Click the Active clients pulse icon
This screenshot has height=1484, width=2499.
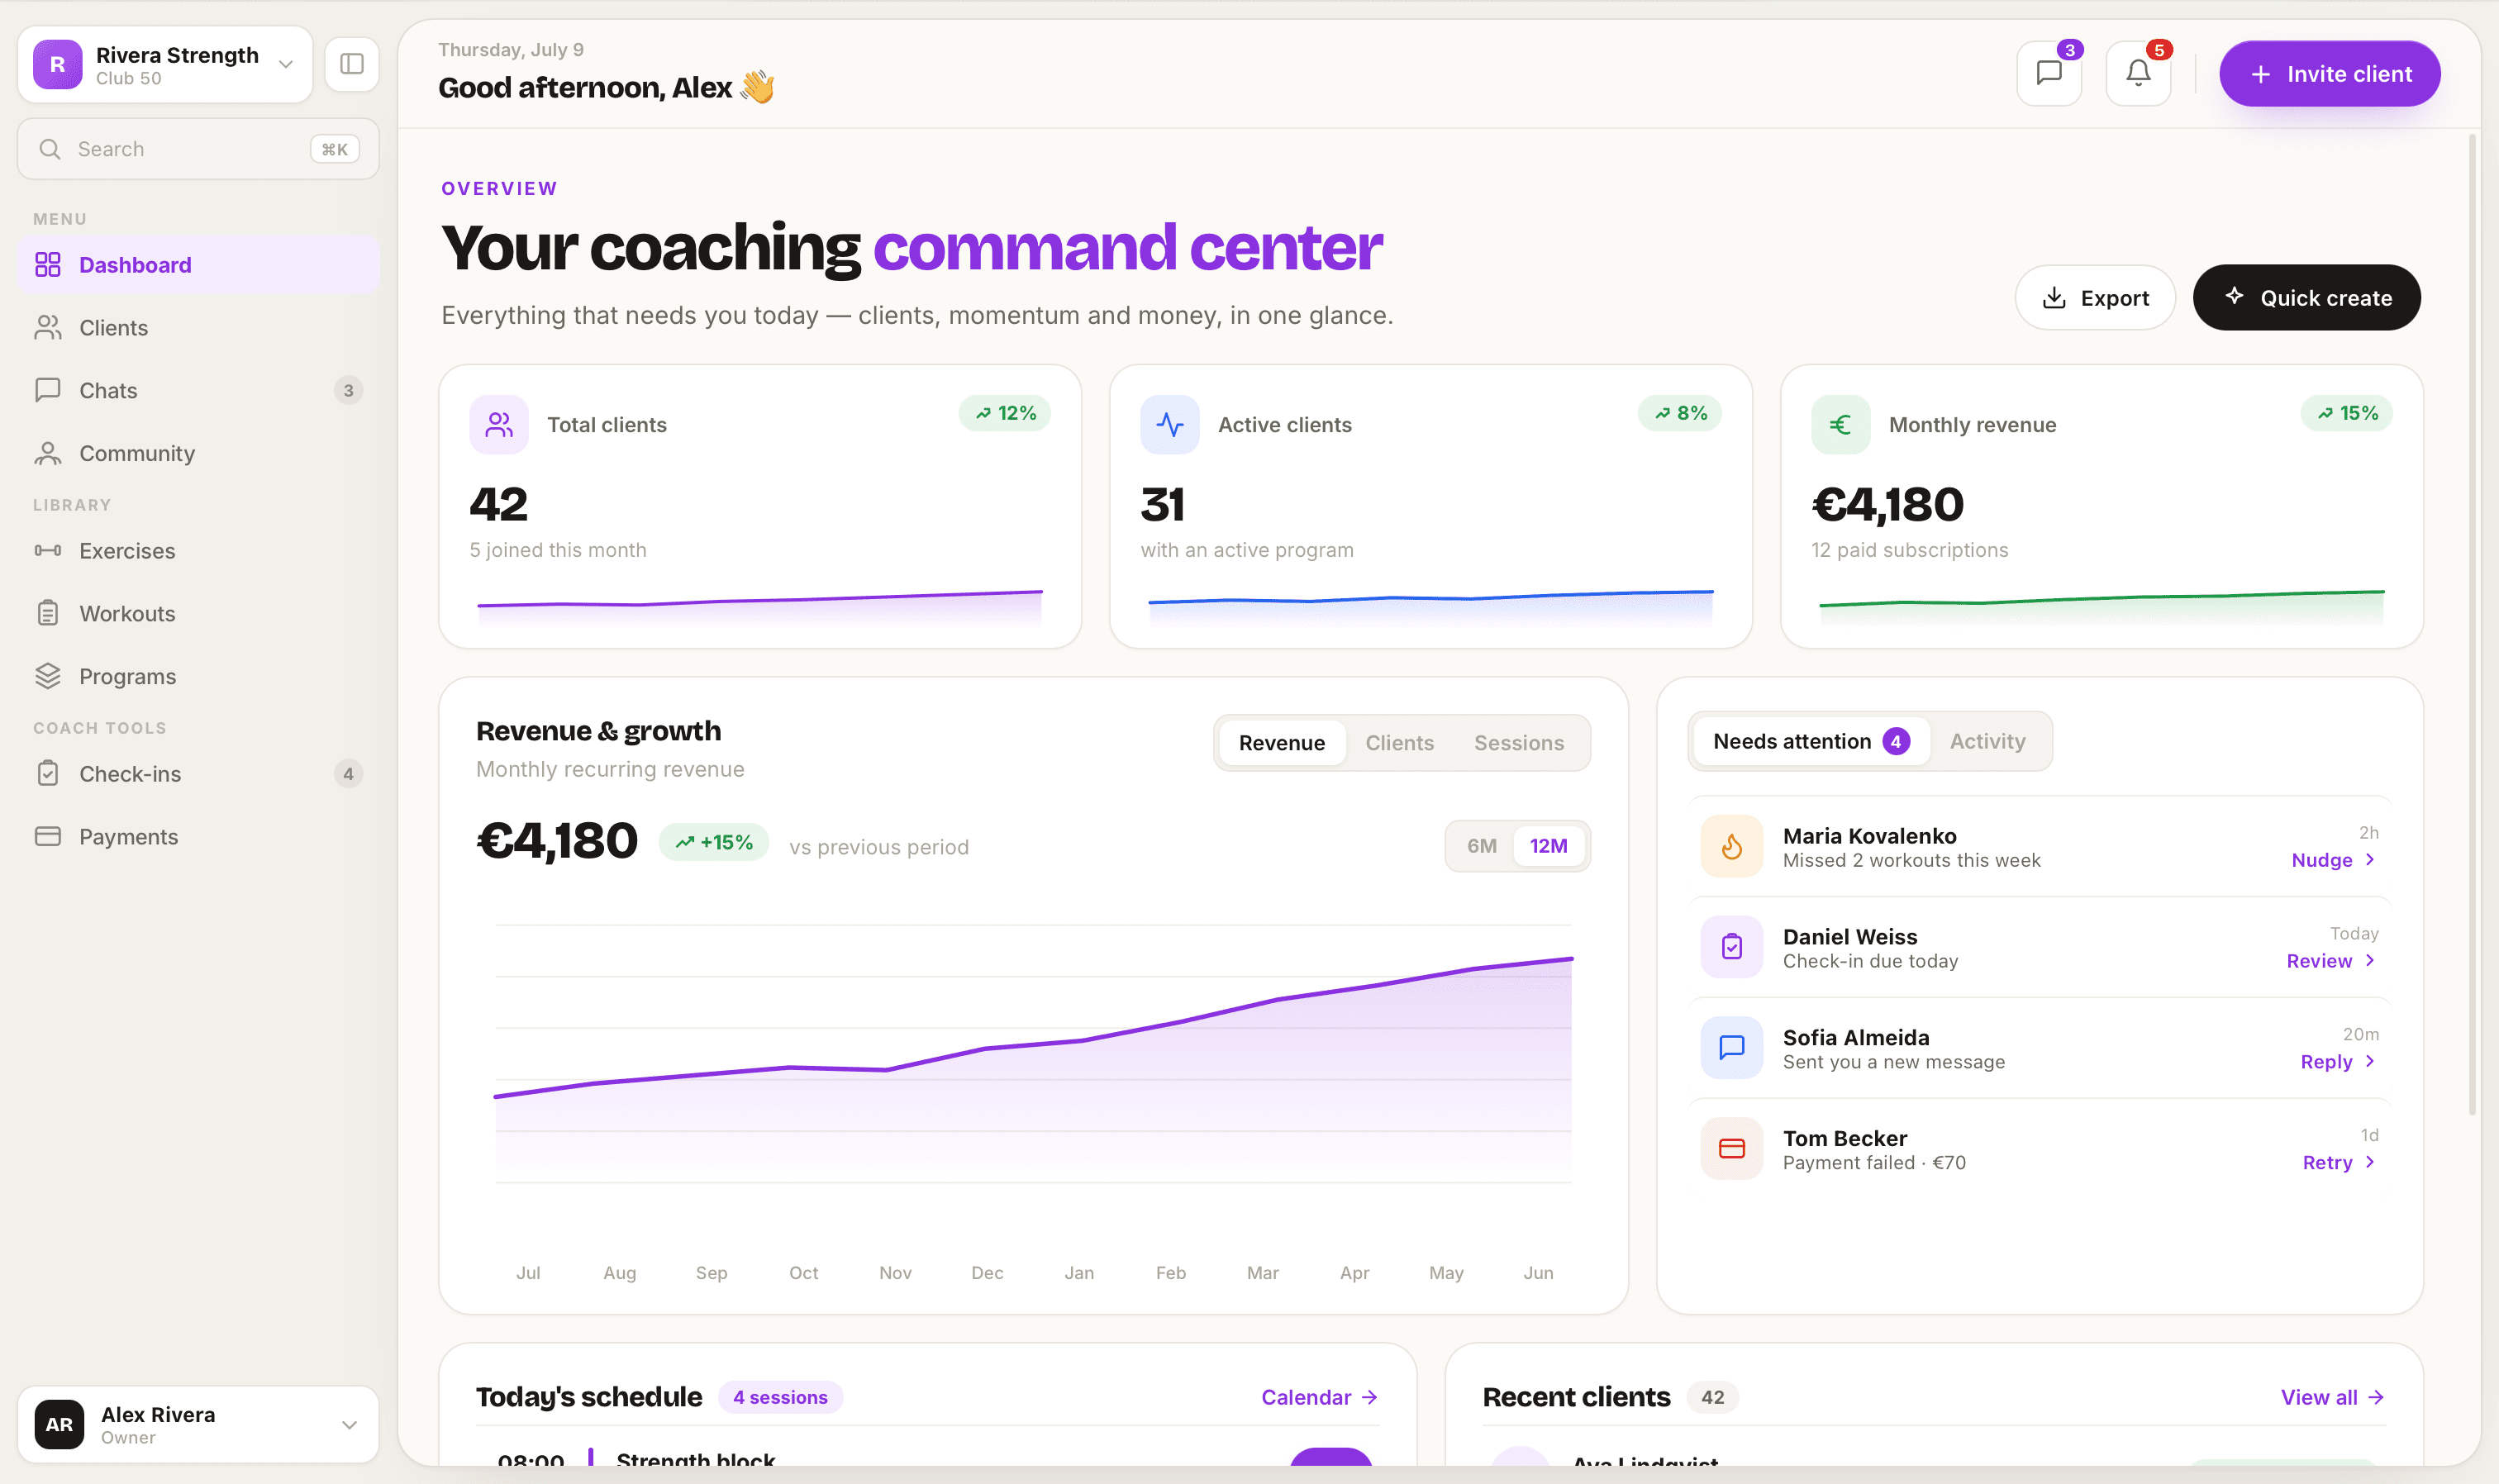pos(1169,425)
